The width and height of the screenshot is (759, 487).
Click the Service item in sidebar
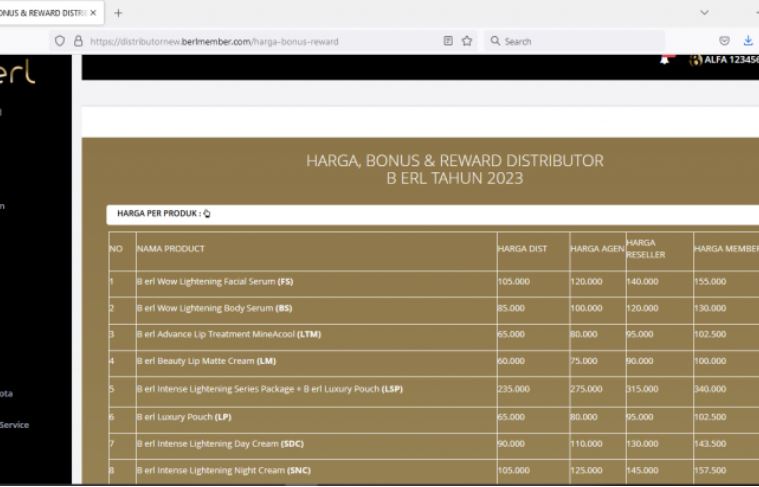tap(15, 425)
